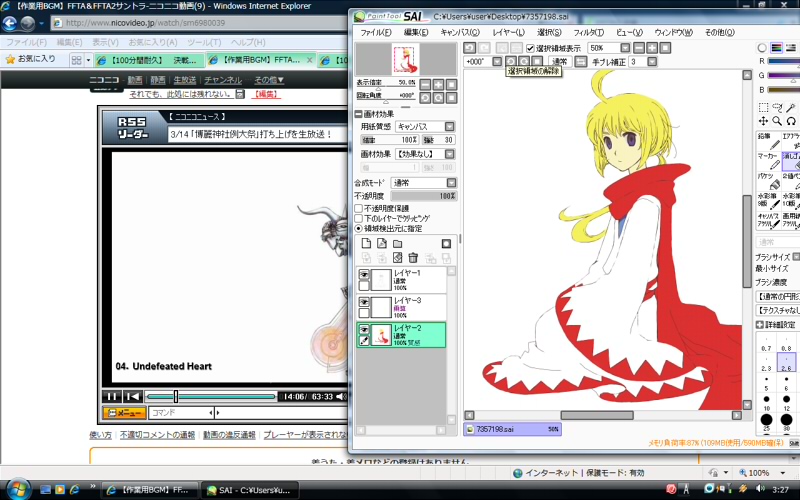Open SAI's ファイル(F) menu
Viewport: 800px width, 500px height.
[376, 33]
